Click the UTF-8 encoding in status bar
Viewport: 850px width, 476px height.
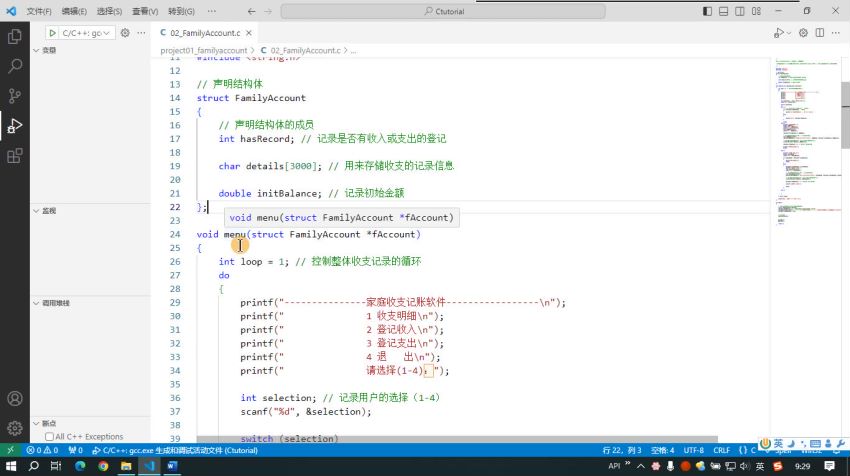[693, 451]
